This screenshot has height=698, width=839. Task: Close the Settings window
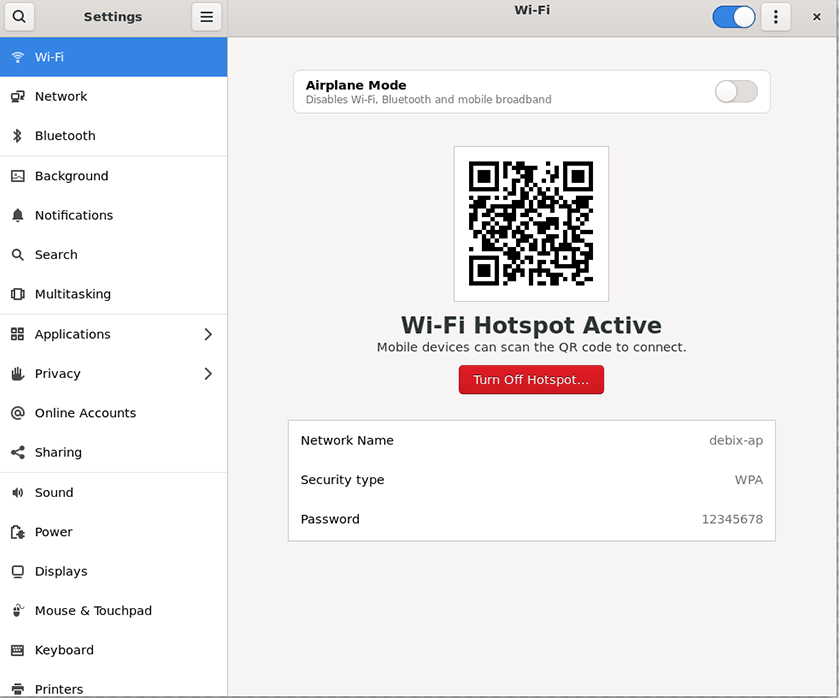click(817, 17)
